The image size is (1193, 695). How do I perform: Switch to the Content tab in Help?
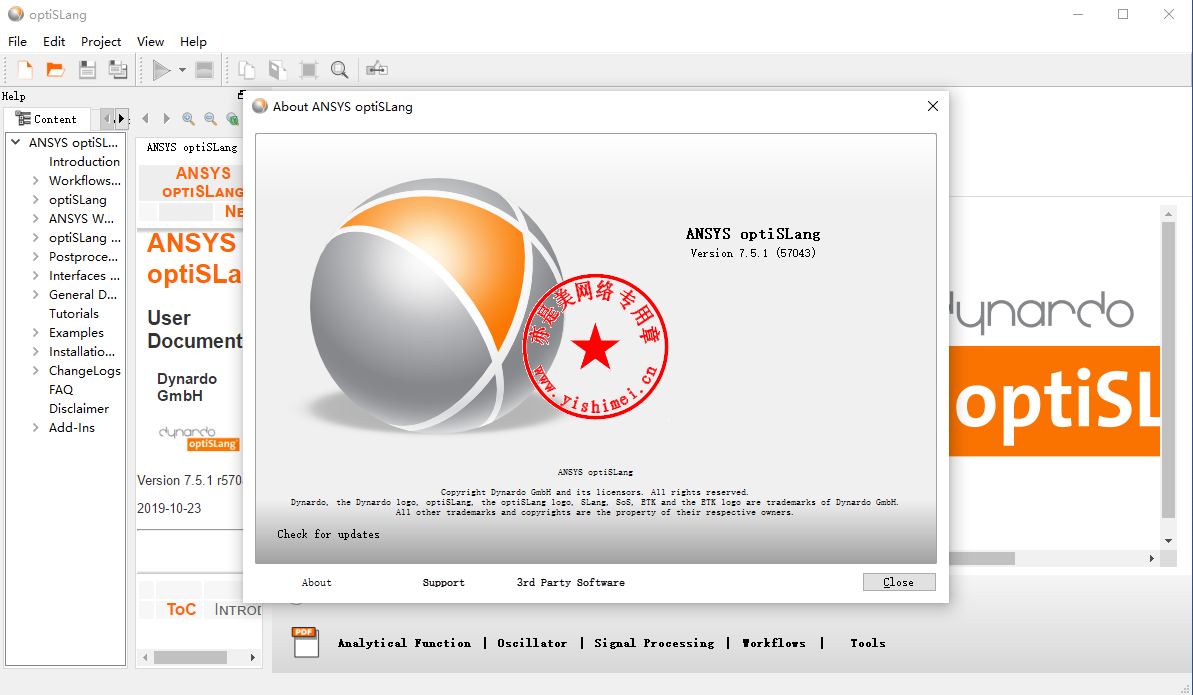point(47,120)
